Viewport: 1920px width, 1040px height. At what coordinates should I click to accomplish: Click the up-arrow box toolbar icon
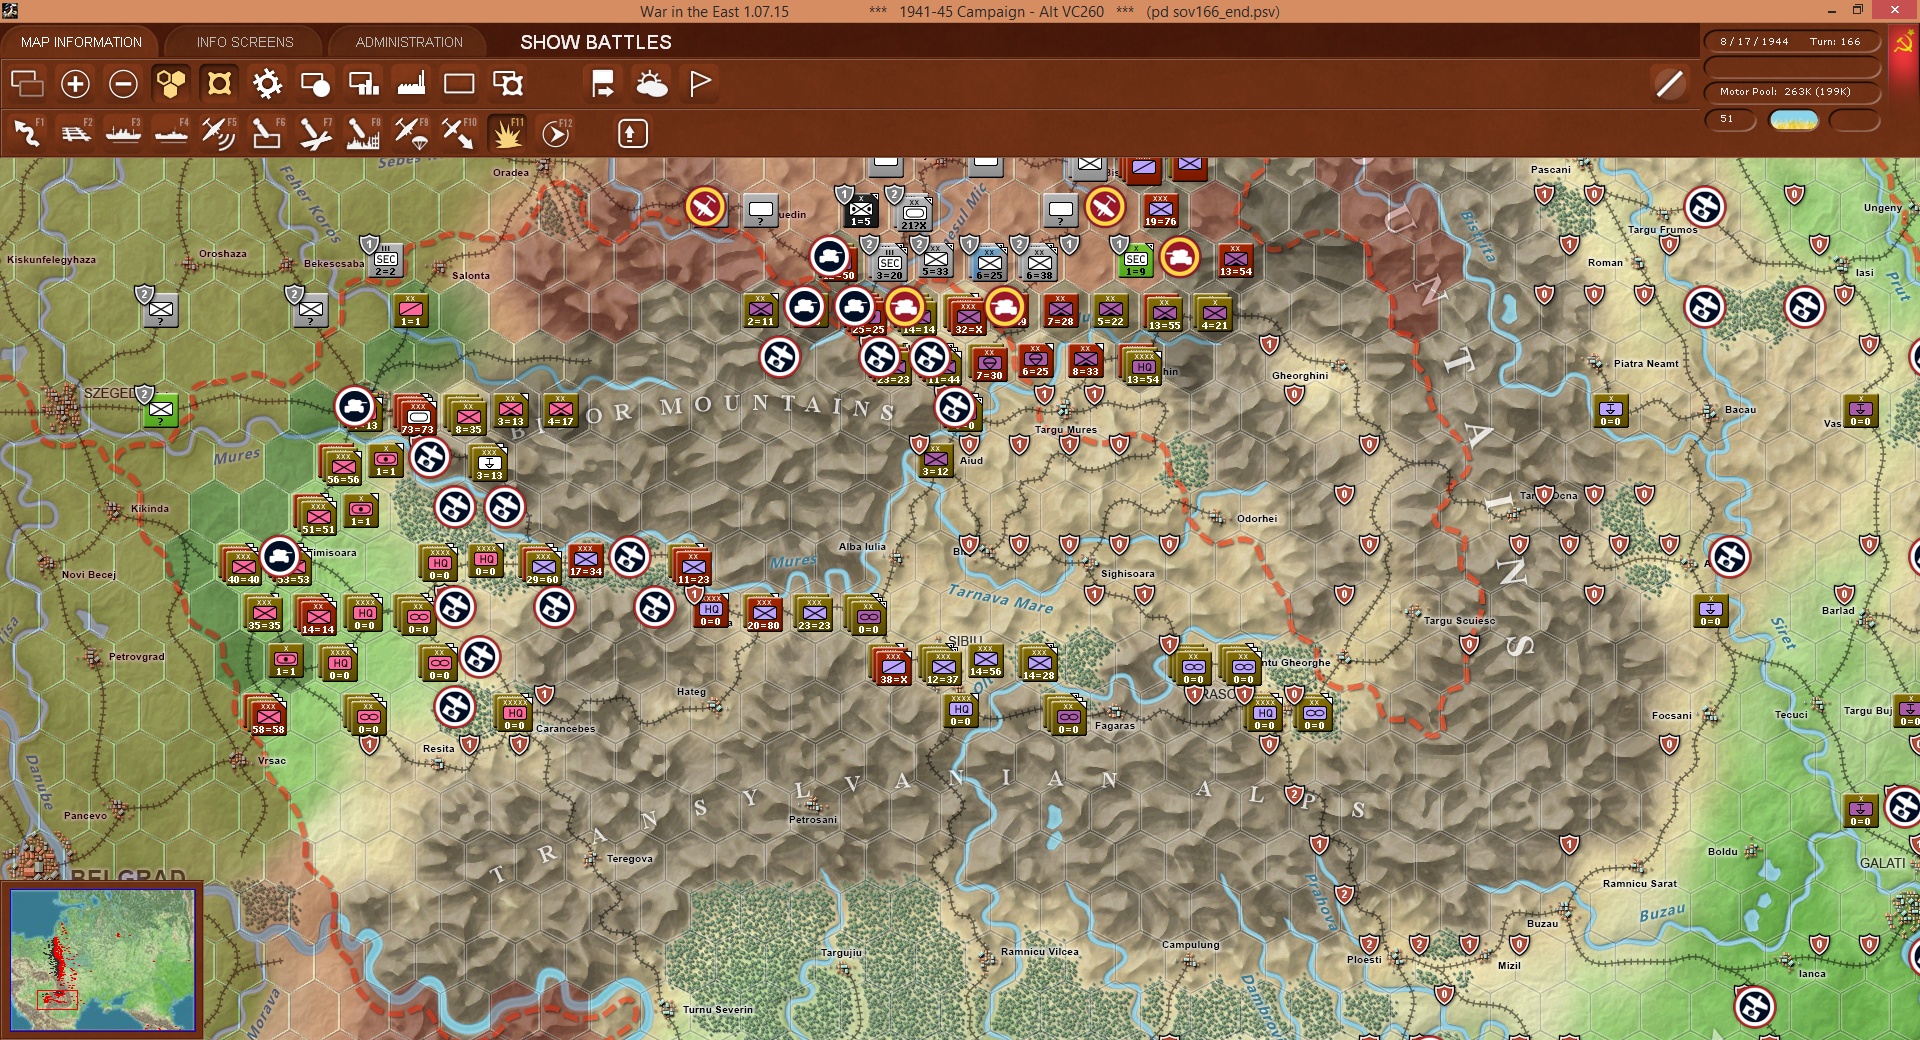[x=632, y=133]
